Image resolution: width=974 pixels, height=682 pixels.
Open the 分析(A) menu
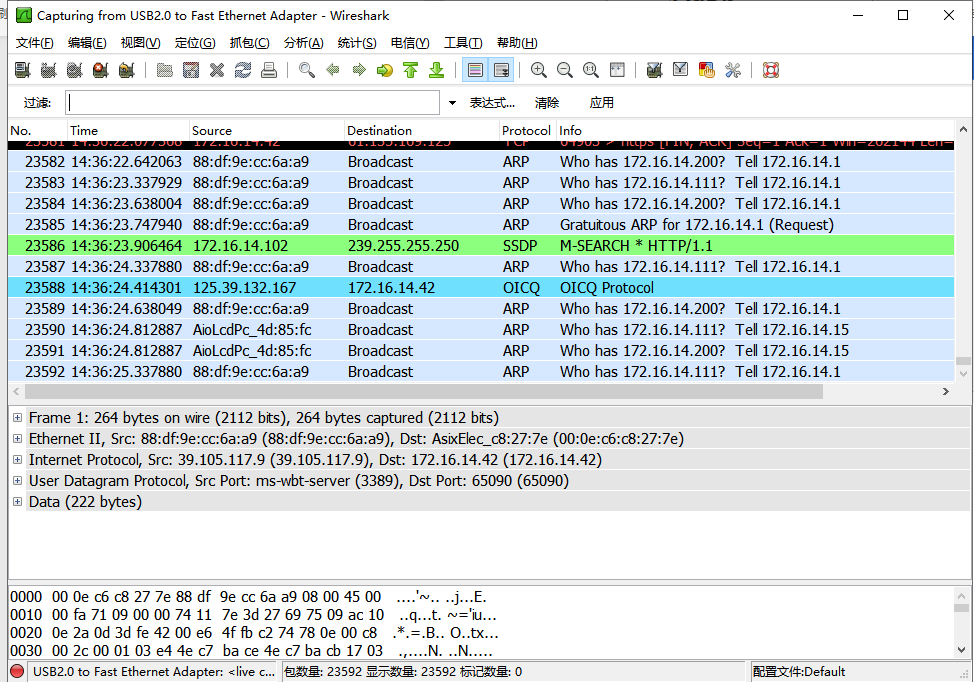(x=303, y=43)
